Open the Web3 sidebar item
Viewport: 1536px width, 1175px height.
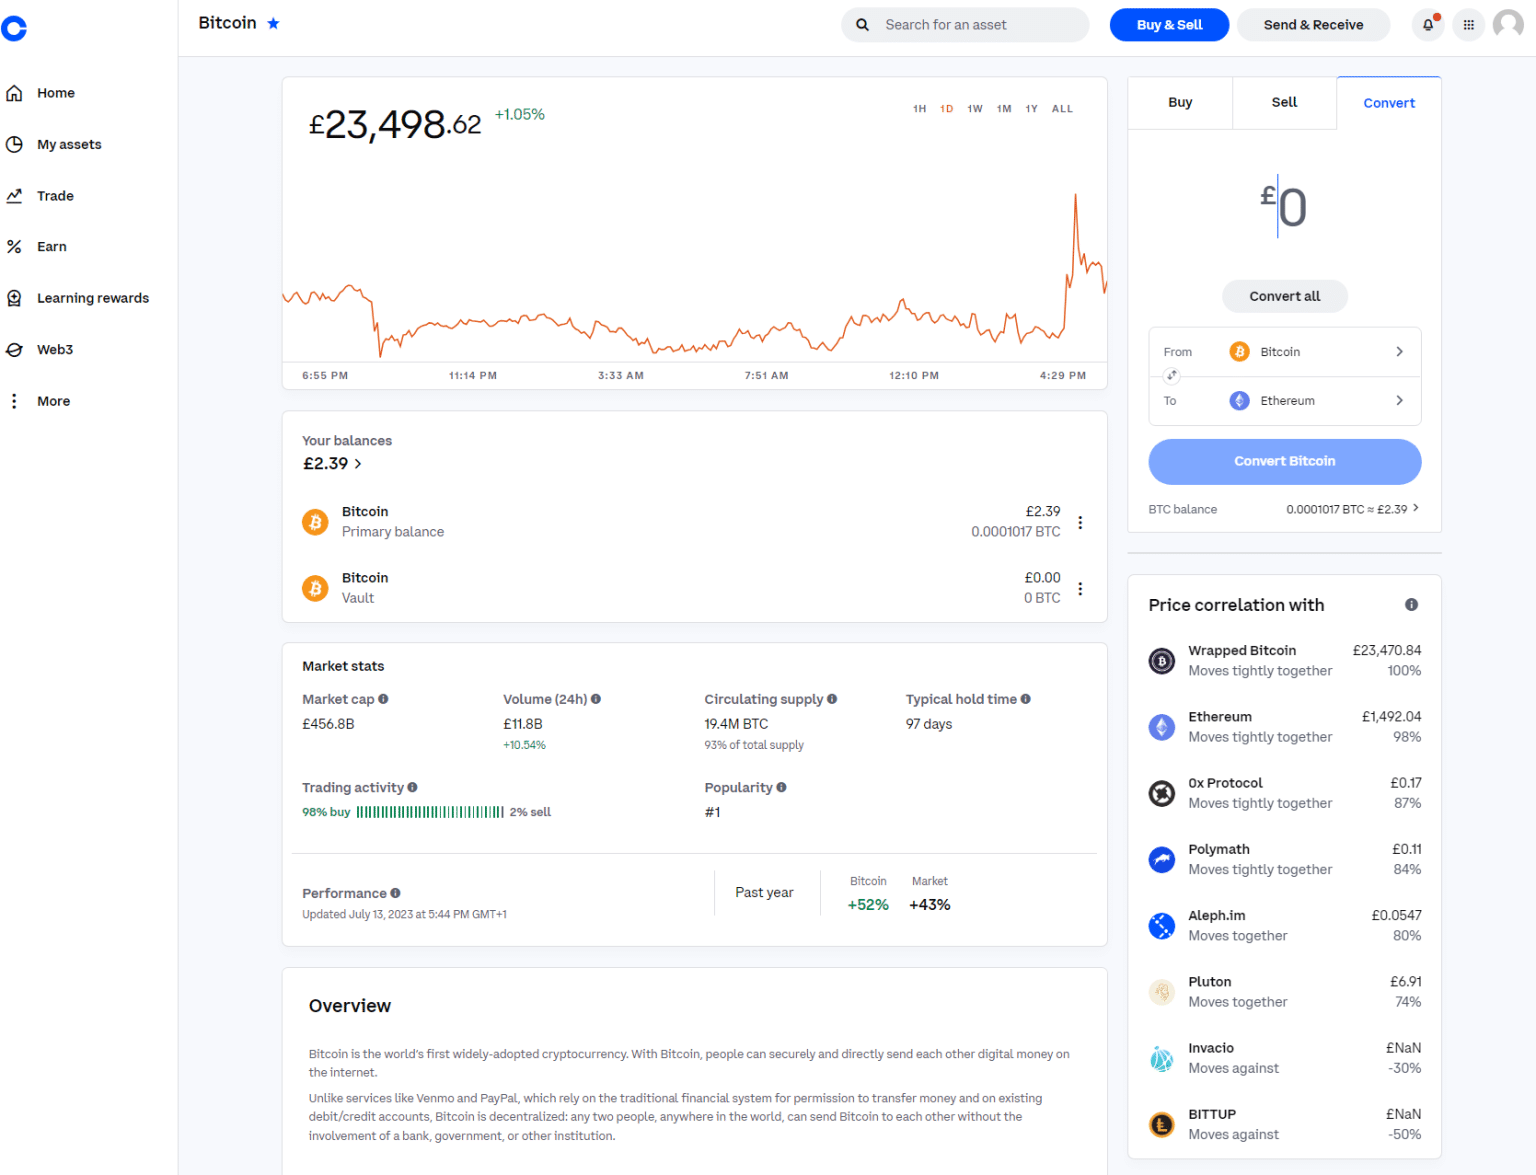coord(55,349)
